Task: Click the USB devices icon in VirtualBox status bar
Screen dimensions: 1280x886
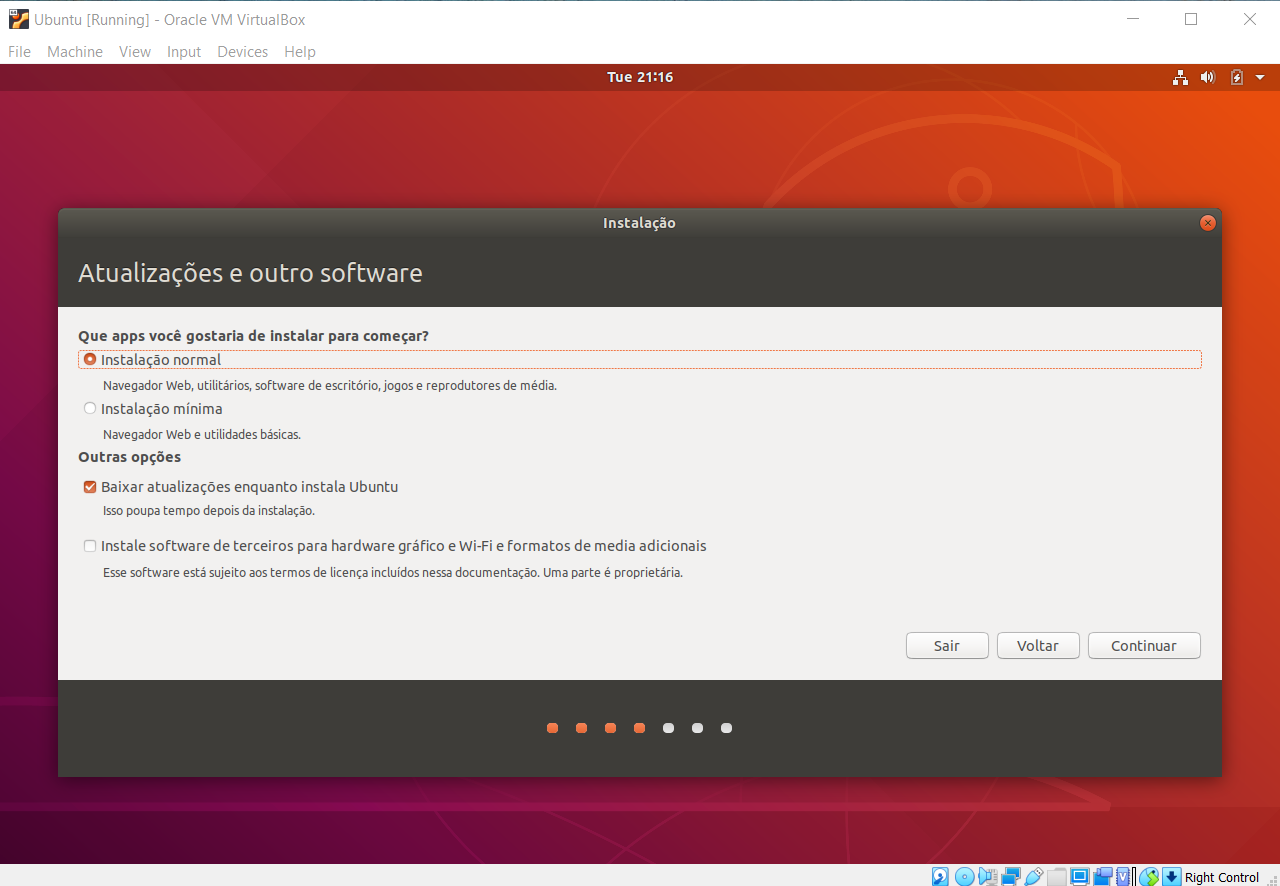Action: pos(1034,877)
